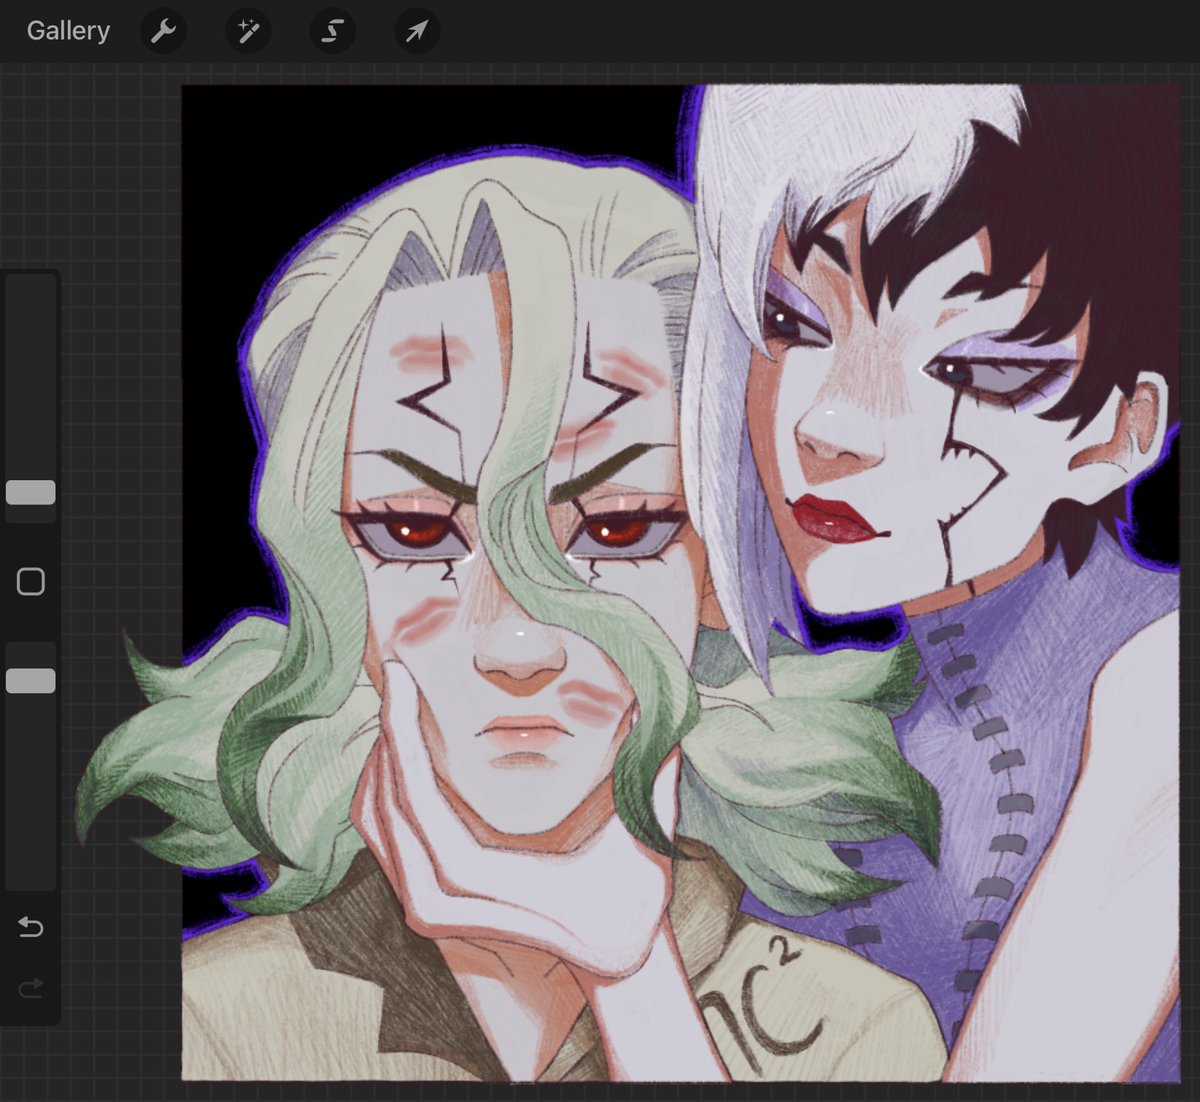Click the artwork canvas

pos(680,583)
